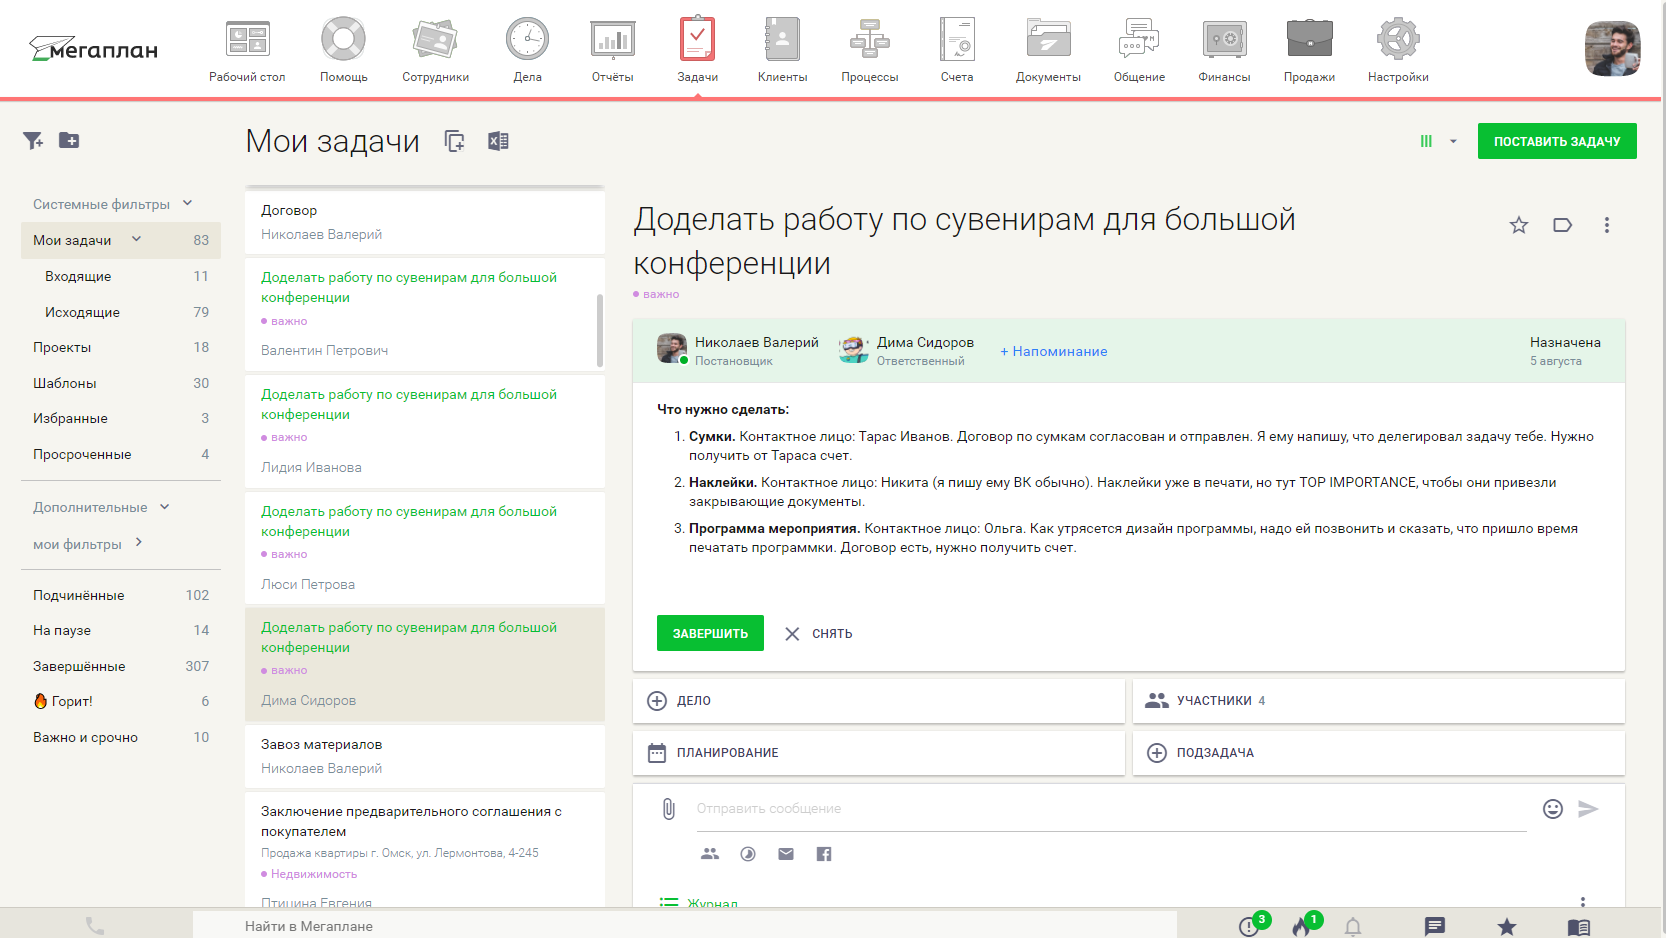Image resolution: width=1666 pixels, height=938 pixels.
Task: Click the tag label icon in task header
Action: point(1562,225)
